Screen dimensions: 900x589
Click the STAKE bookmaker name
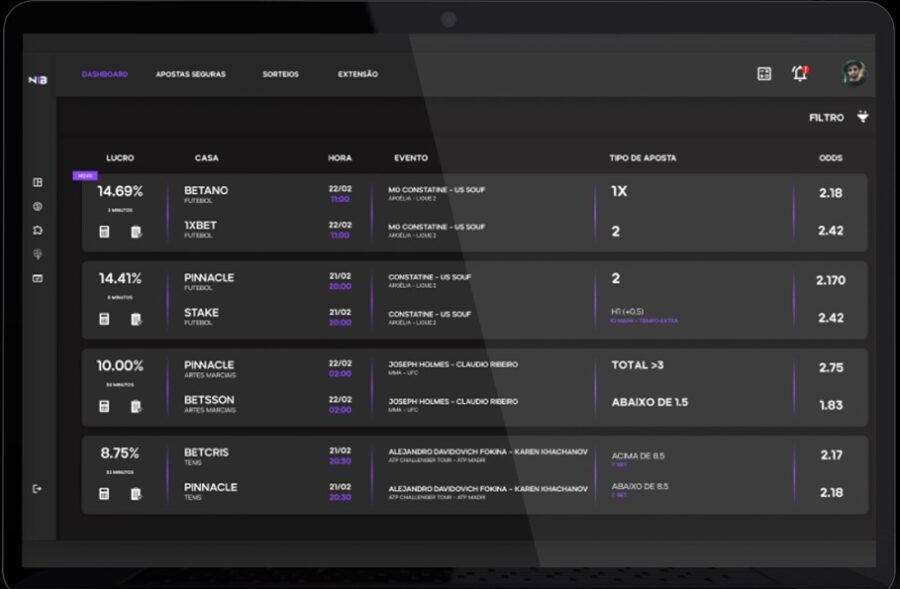[x=201, y=312]
